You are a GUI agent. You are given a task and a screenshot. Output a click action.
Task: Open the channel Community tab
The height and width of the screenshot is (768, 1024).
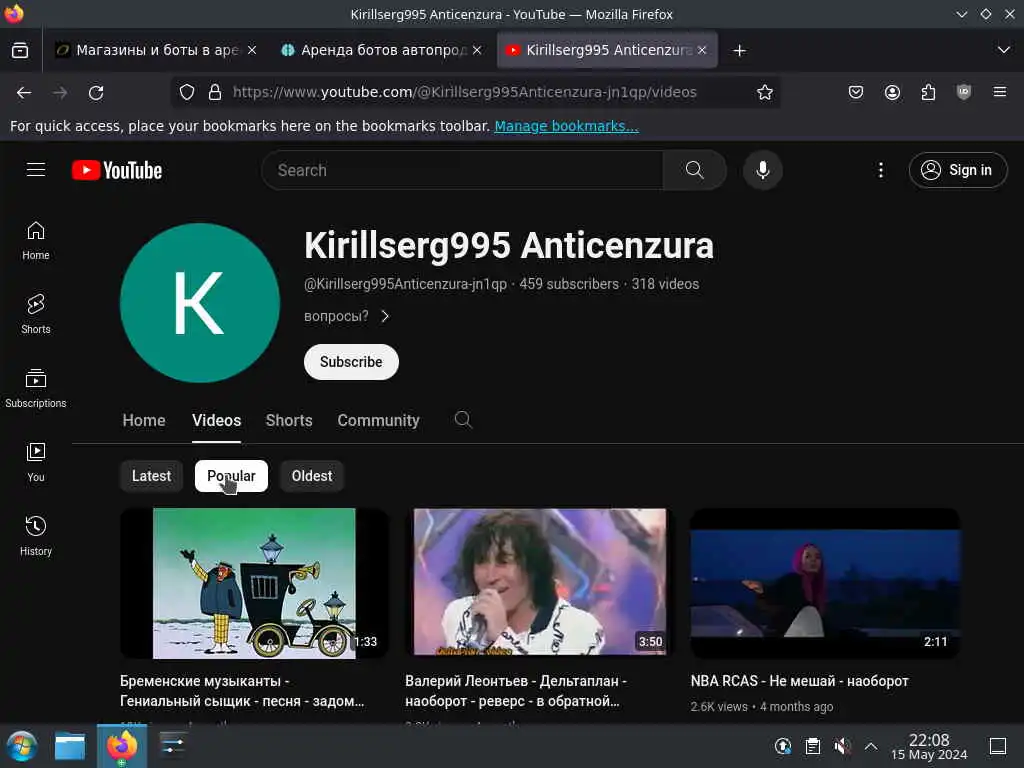(x=378, y=421)
